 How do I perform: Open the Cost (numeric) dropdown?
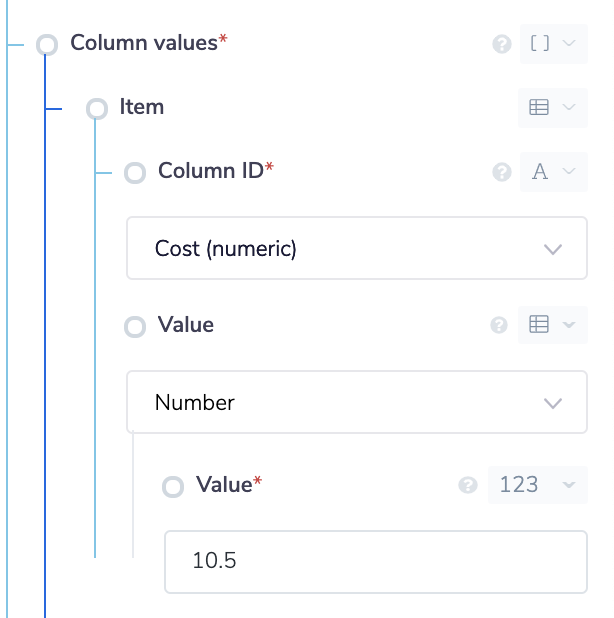356,249
